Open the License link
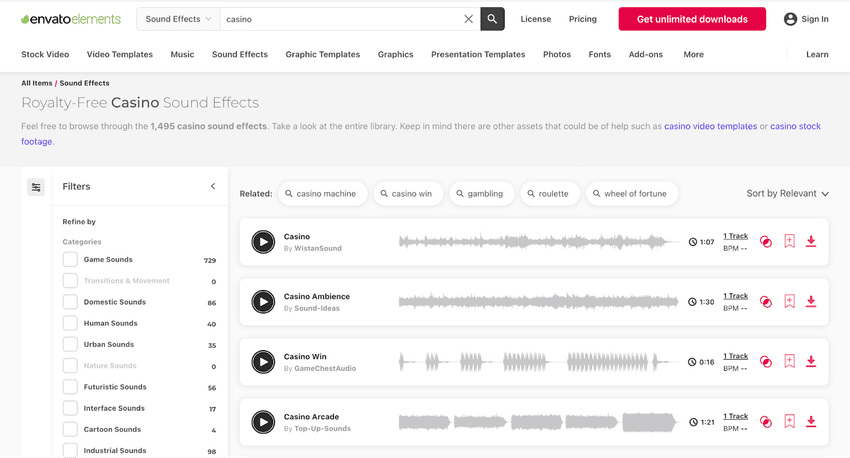The height and width of the screenshot is (458, 850). tap(536, 19)
